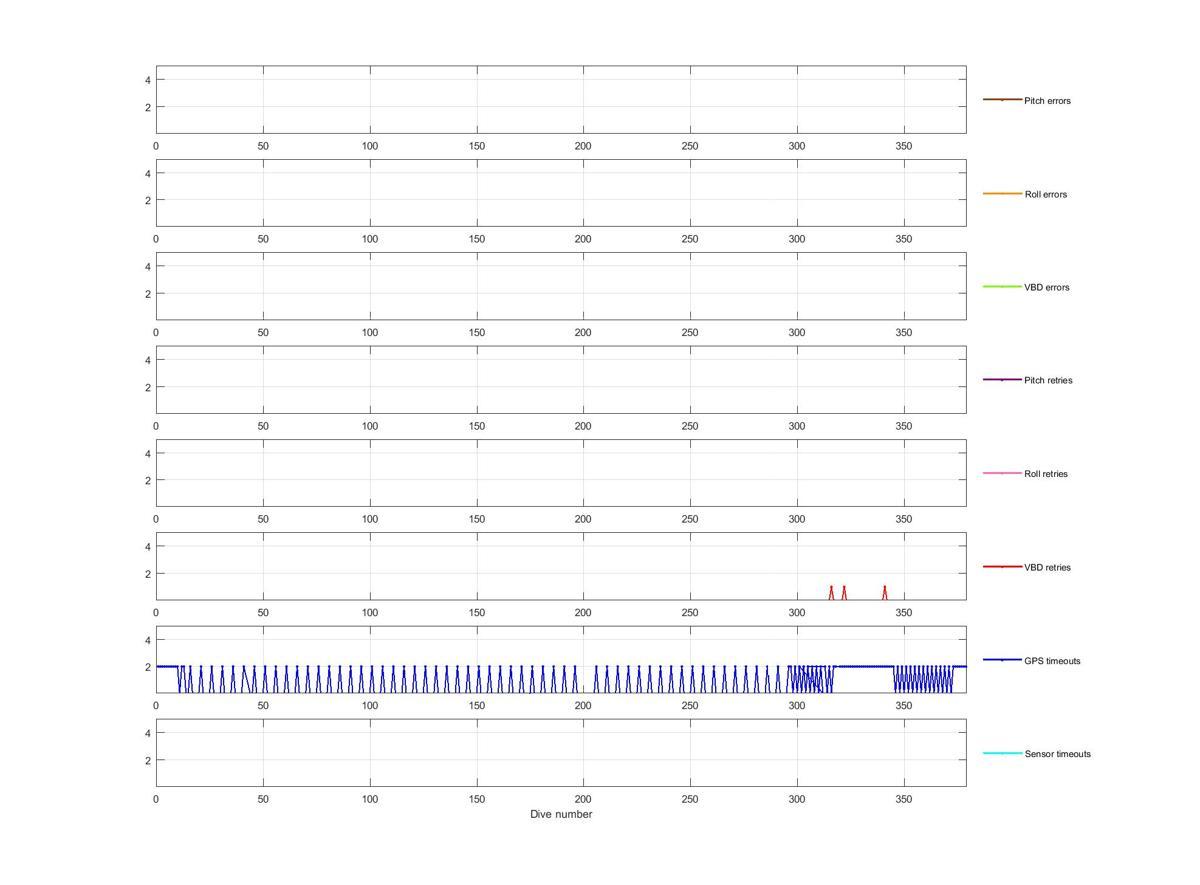Viewport: 1200px width, 885px height.
Task: Click the GPS timeouts legend label
Action: pyautogui.click(x=1052, y=661)
